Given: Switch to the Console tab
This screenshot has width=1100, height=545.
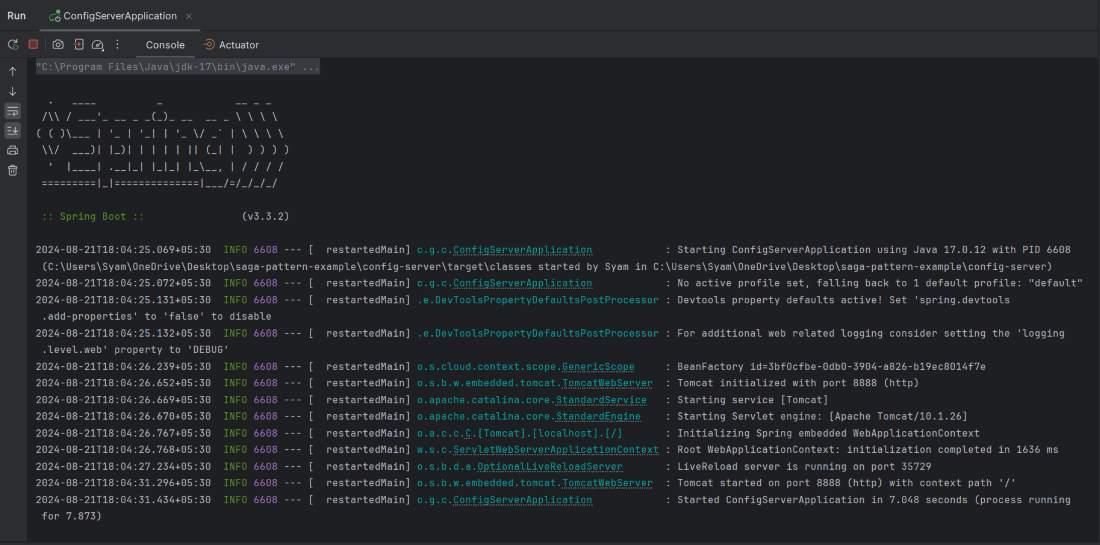Looking at the screenshot, I should click(165, 45).
